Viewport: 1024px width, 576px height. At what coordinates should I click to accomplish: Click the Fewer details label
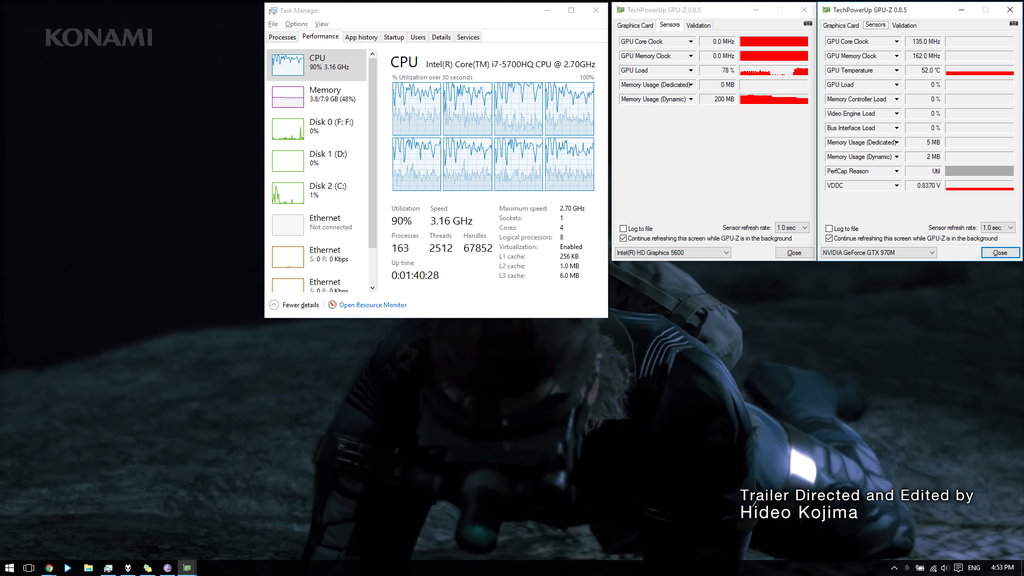click(300, 305)
